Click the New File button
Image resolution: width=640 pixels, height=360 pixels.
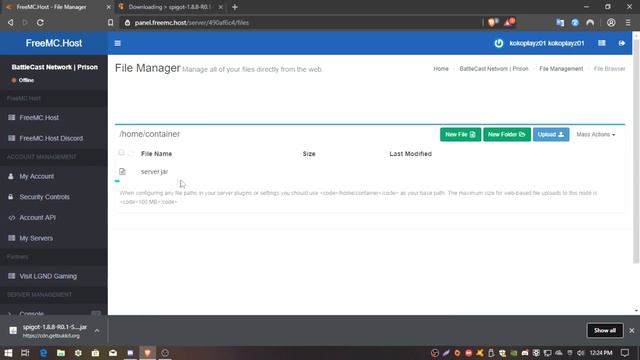[x=460, y=134]
